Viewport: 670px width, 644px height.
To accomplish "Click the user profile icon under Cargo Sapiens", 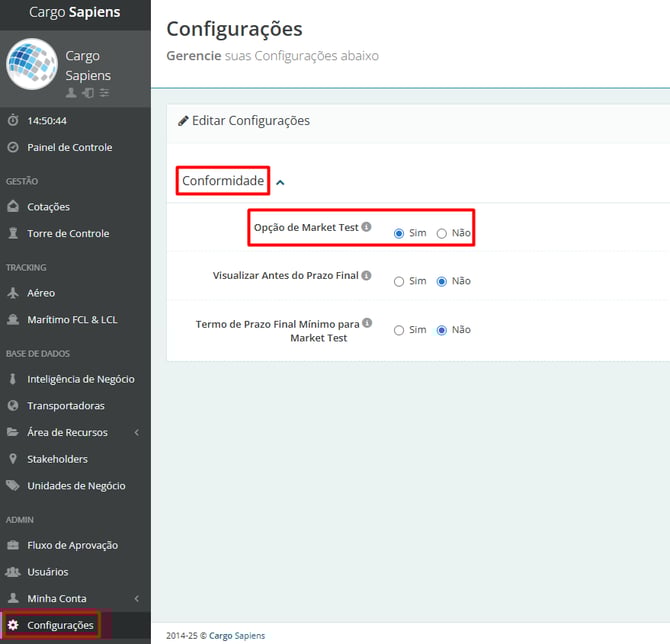I will (x=71, y=93).
